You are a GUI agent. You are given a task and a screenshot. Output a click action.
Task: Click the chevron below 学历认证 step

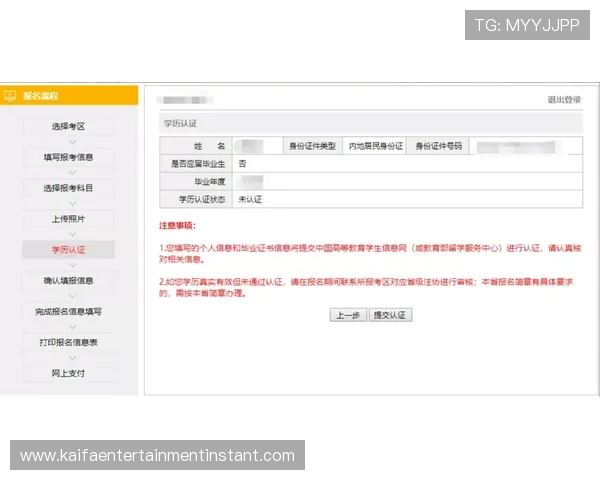[72, 265]
